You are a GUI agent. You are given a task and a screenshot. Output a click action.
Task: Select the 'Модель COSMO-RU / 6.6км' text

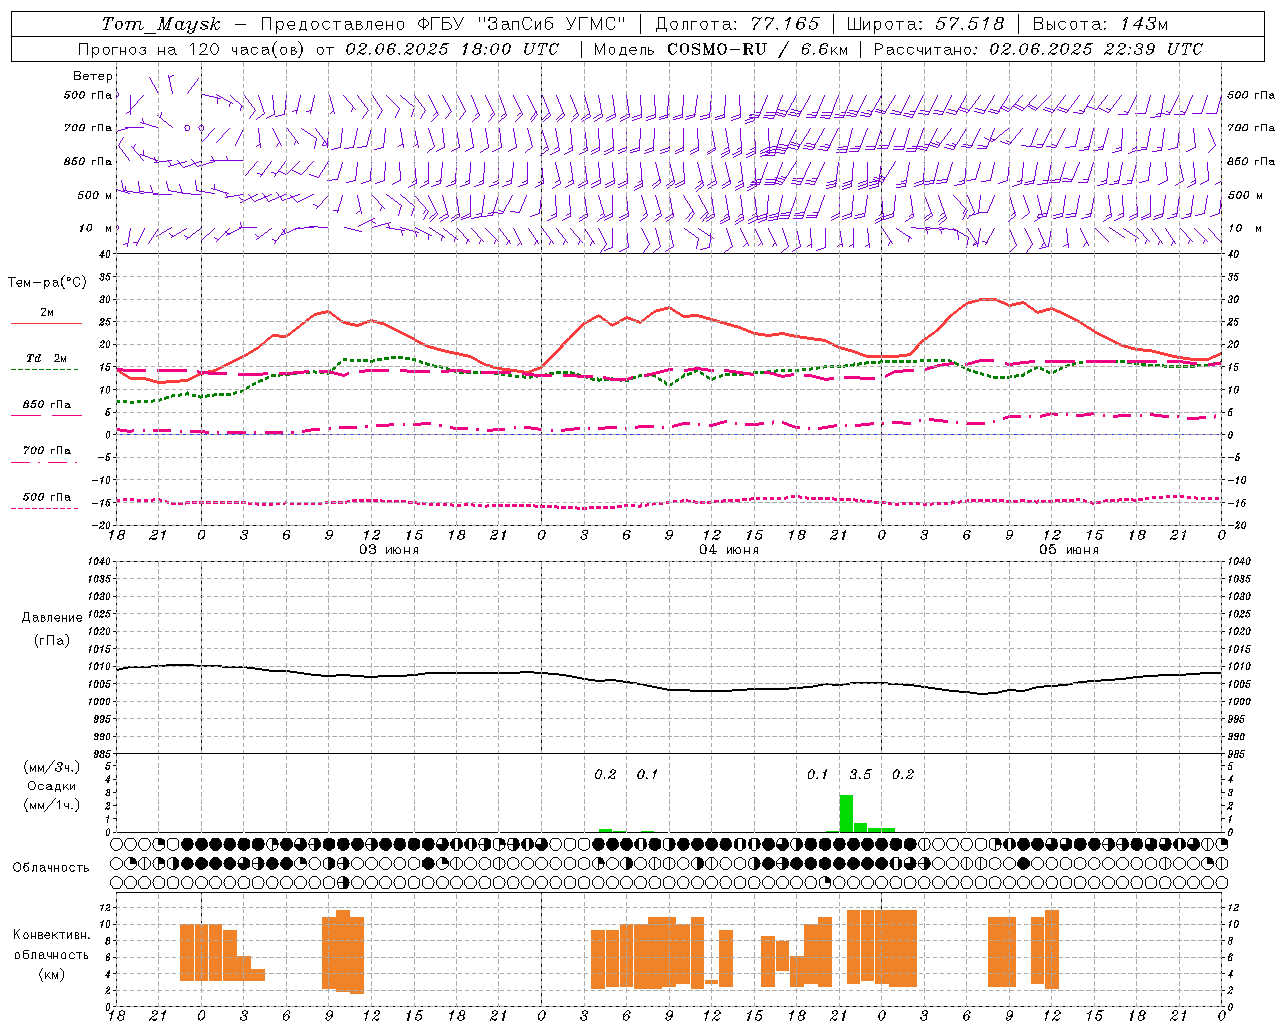(721, 49)
